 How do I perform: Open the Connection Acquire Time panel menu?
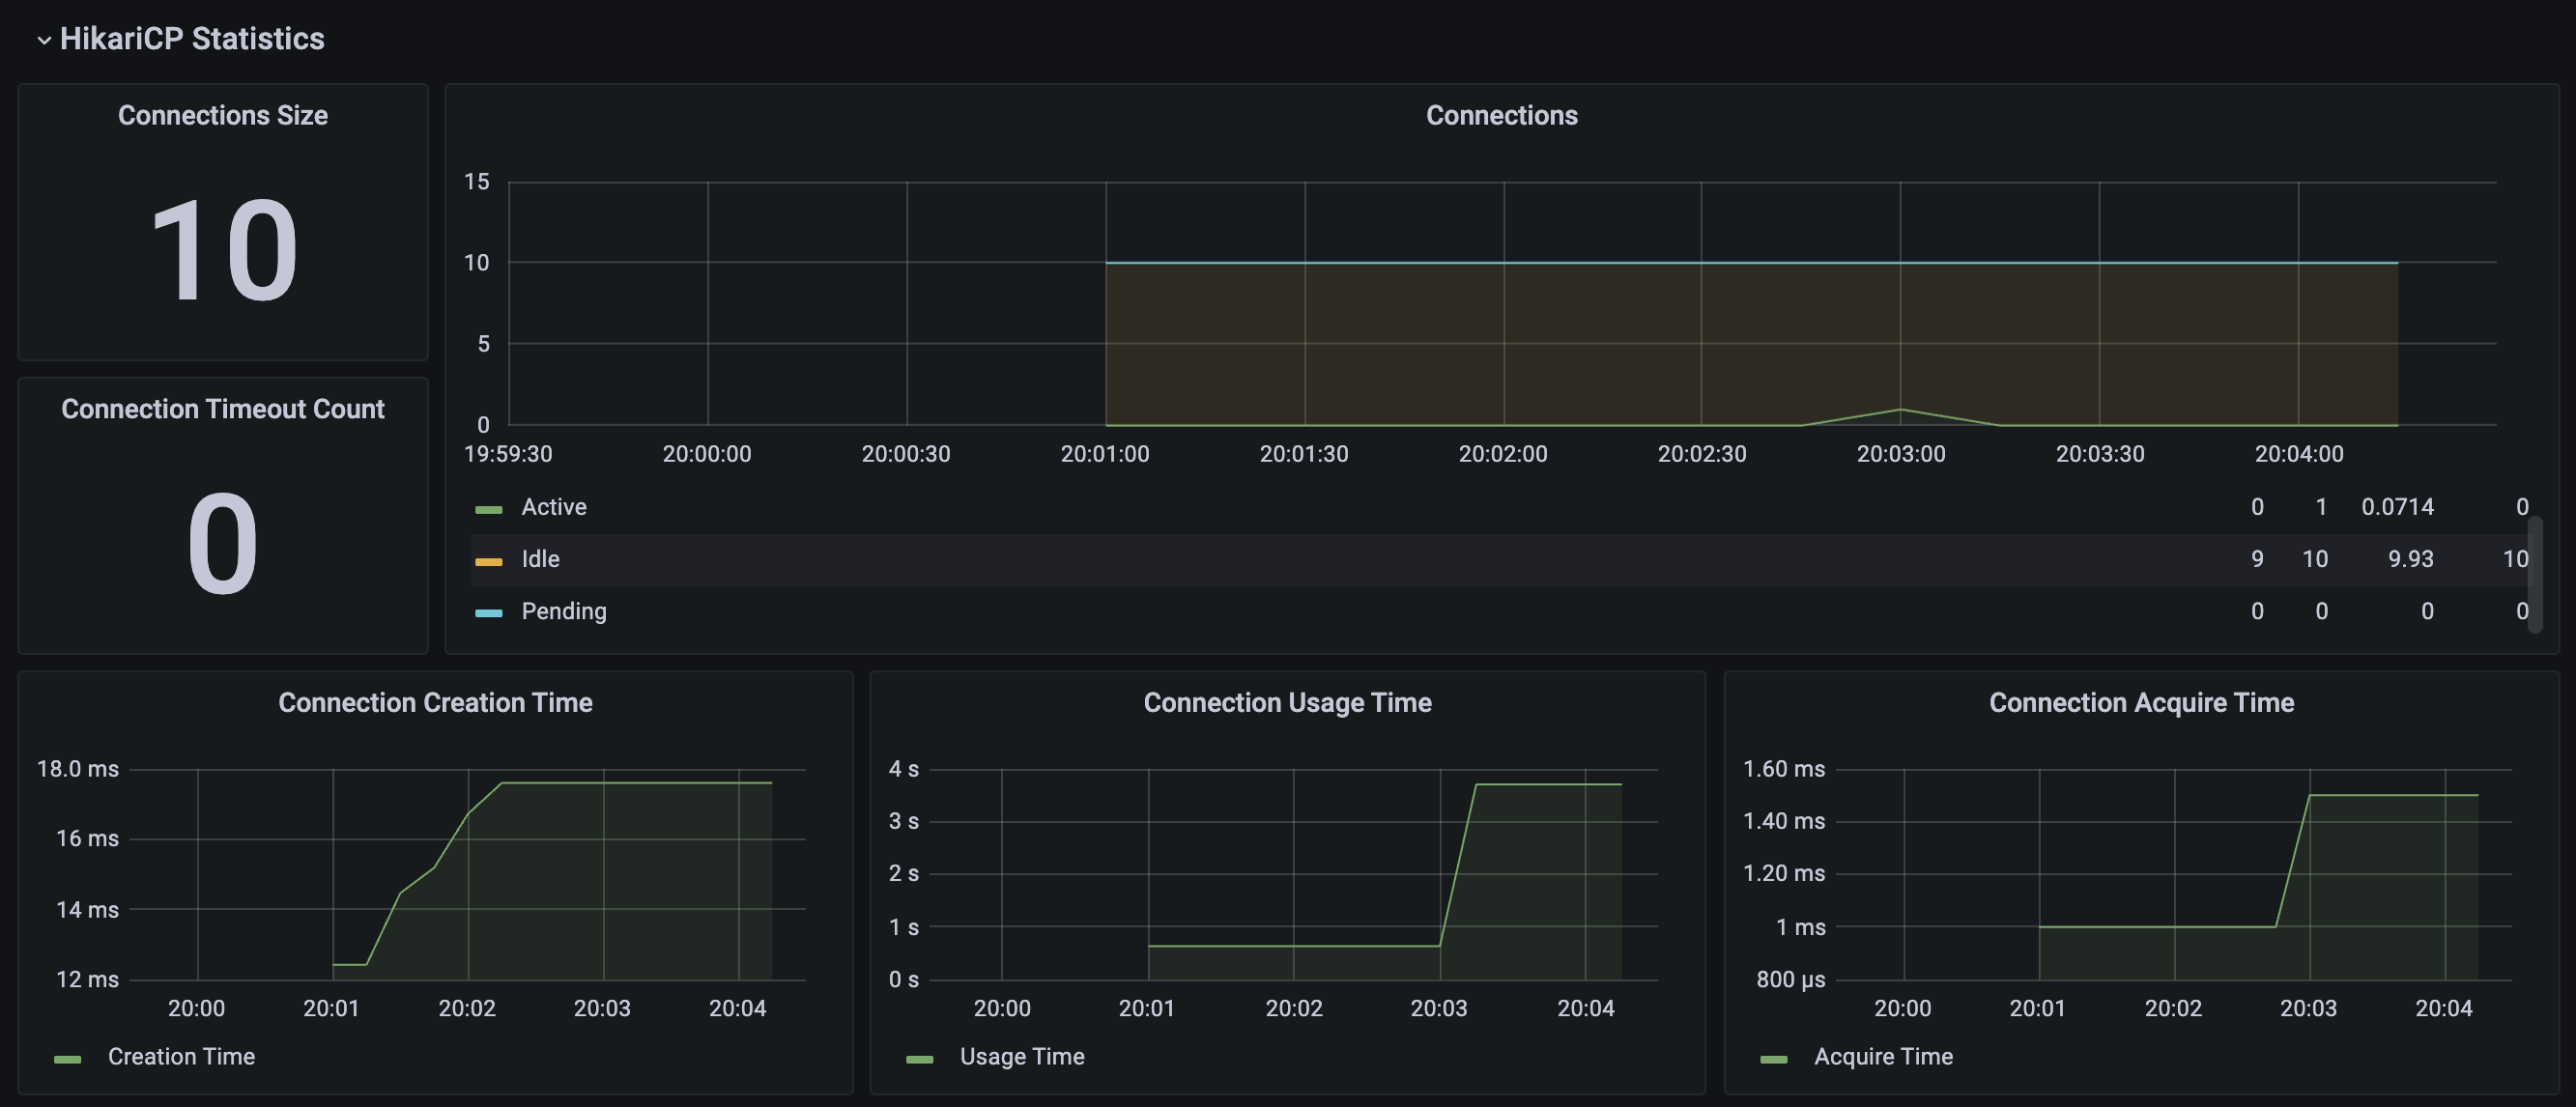click(2141, 702)
